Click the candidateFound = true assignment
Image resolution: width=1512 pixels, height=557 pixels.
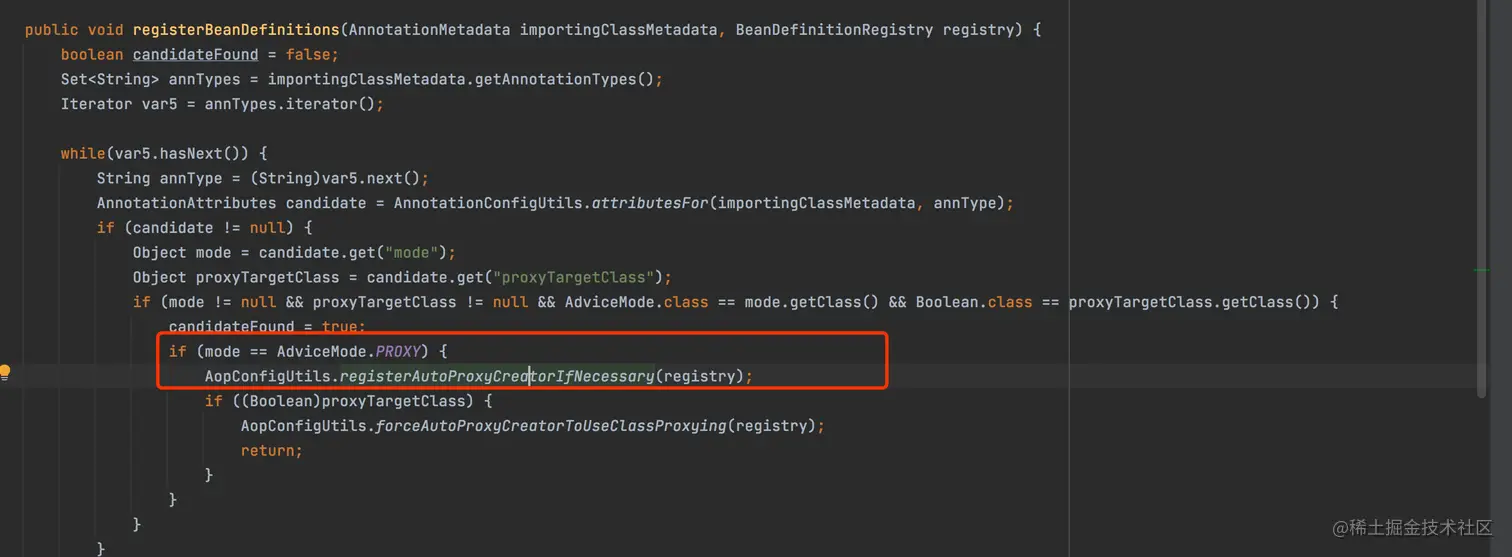265,327
